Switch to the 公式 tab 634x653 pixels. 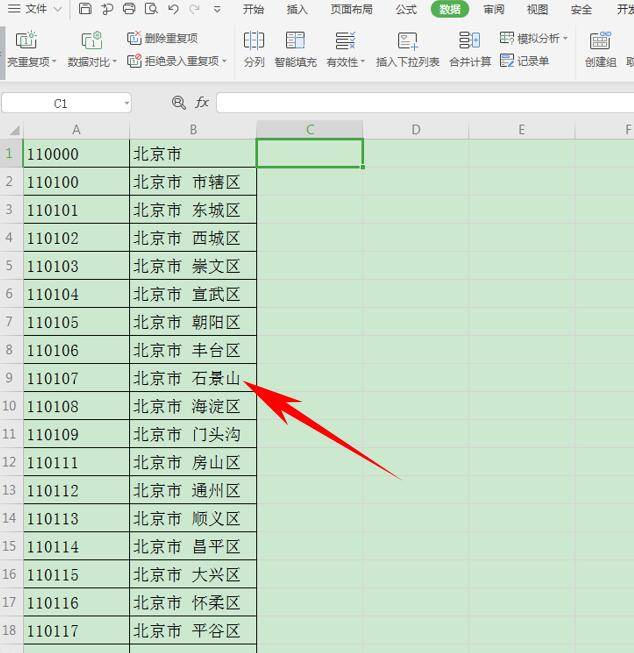pos(406,9)
